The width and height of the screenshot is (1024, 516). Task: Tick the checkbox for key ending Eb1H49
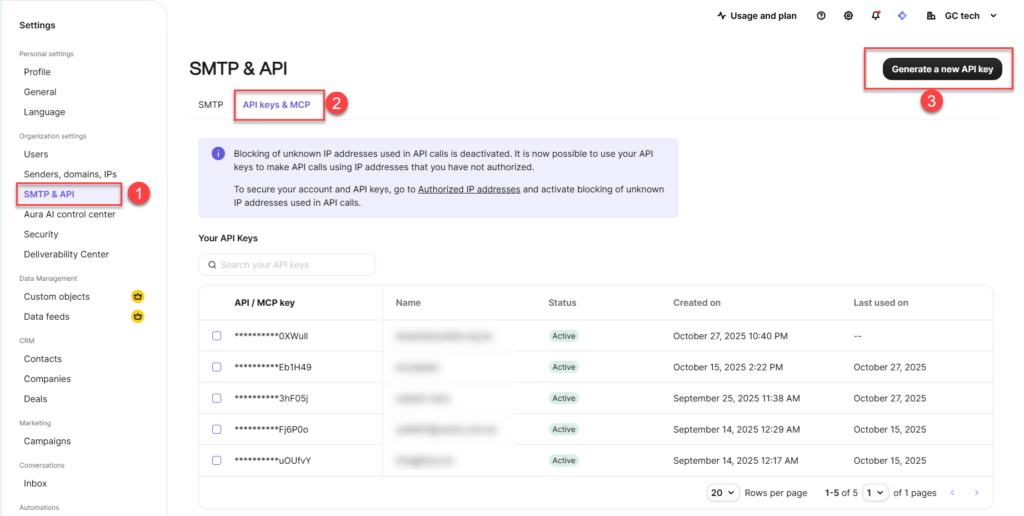tap(217, 367)
